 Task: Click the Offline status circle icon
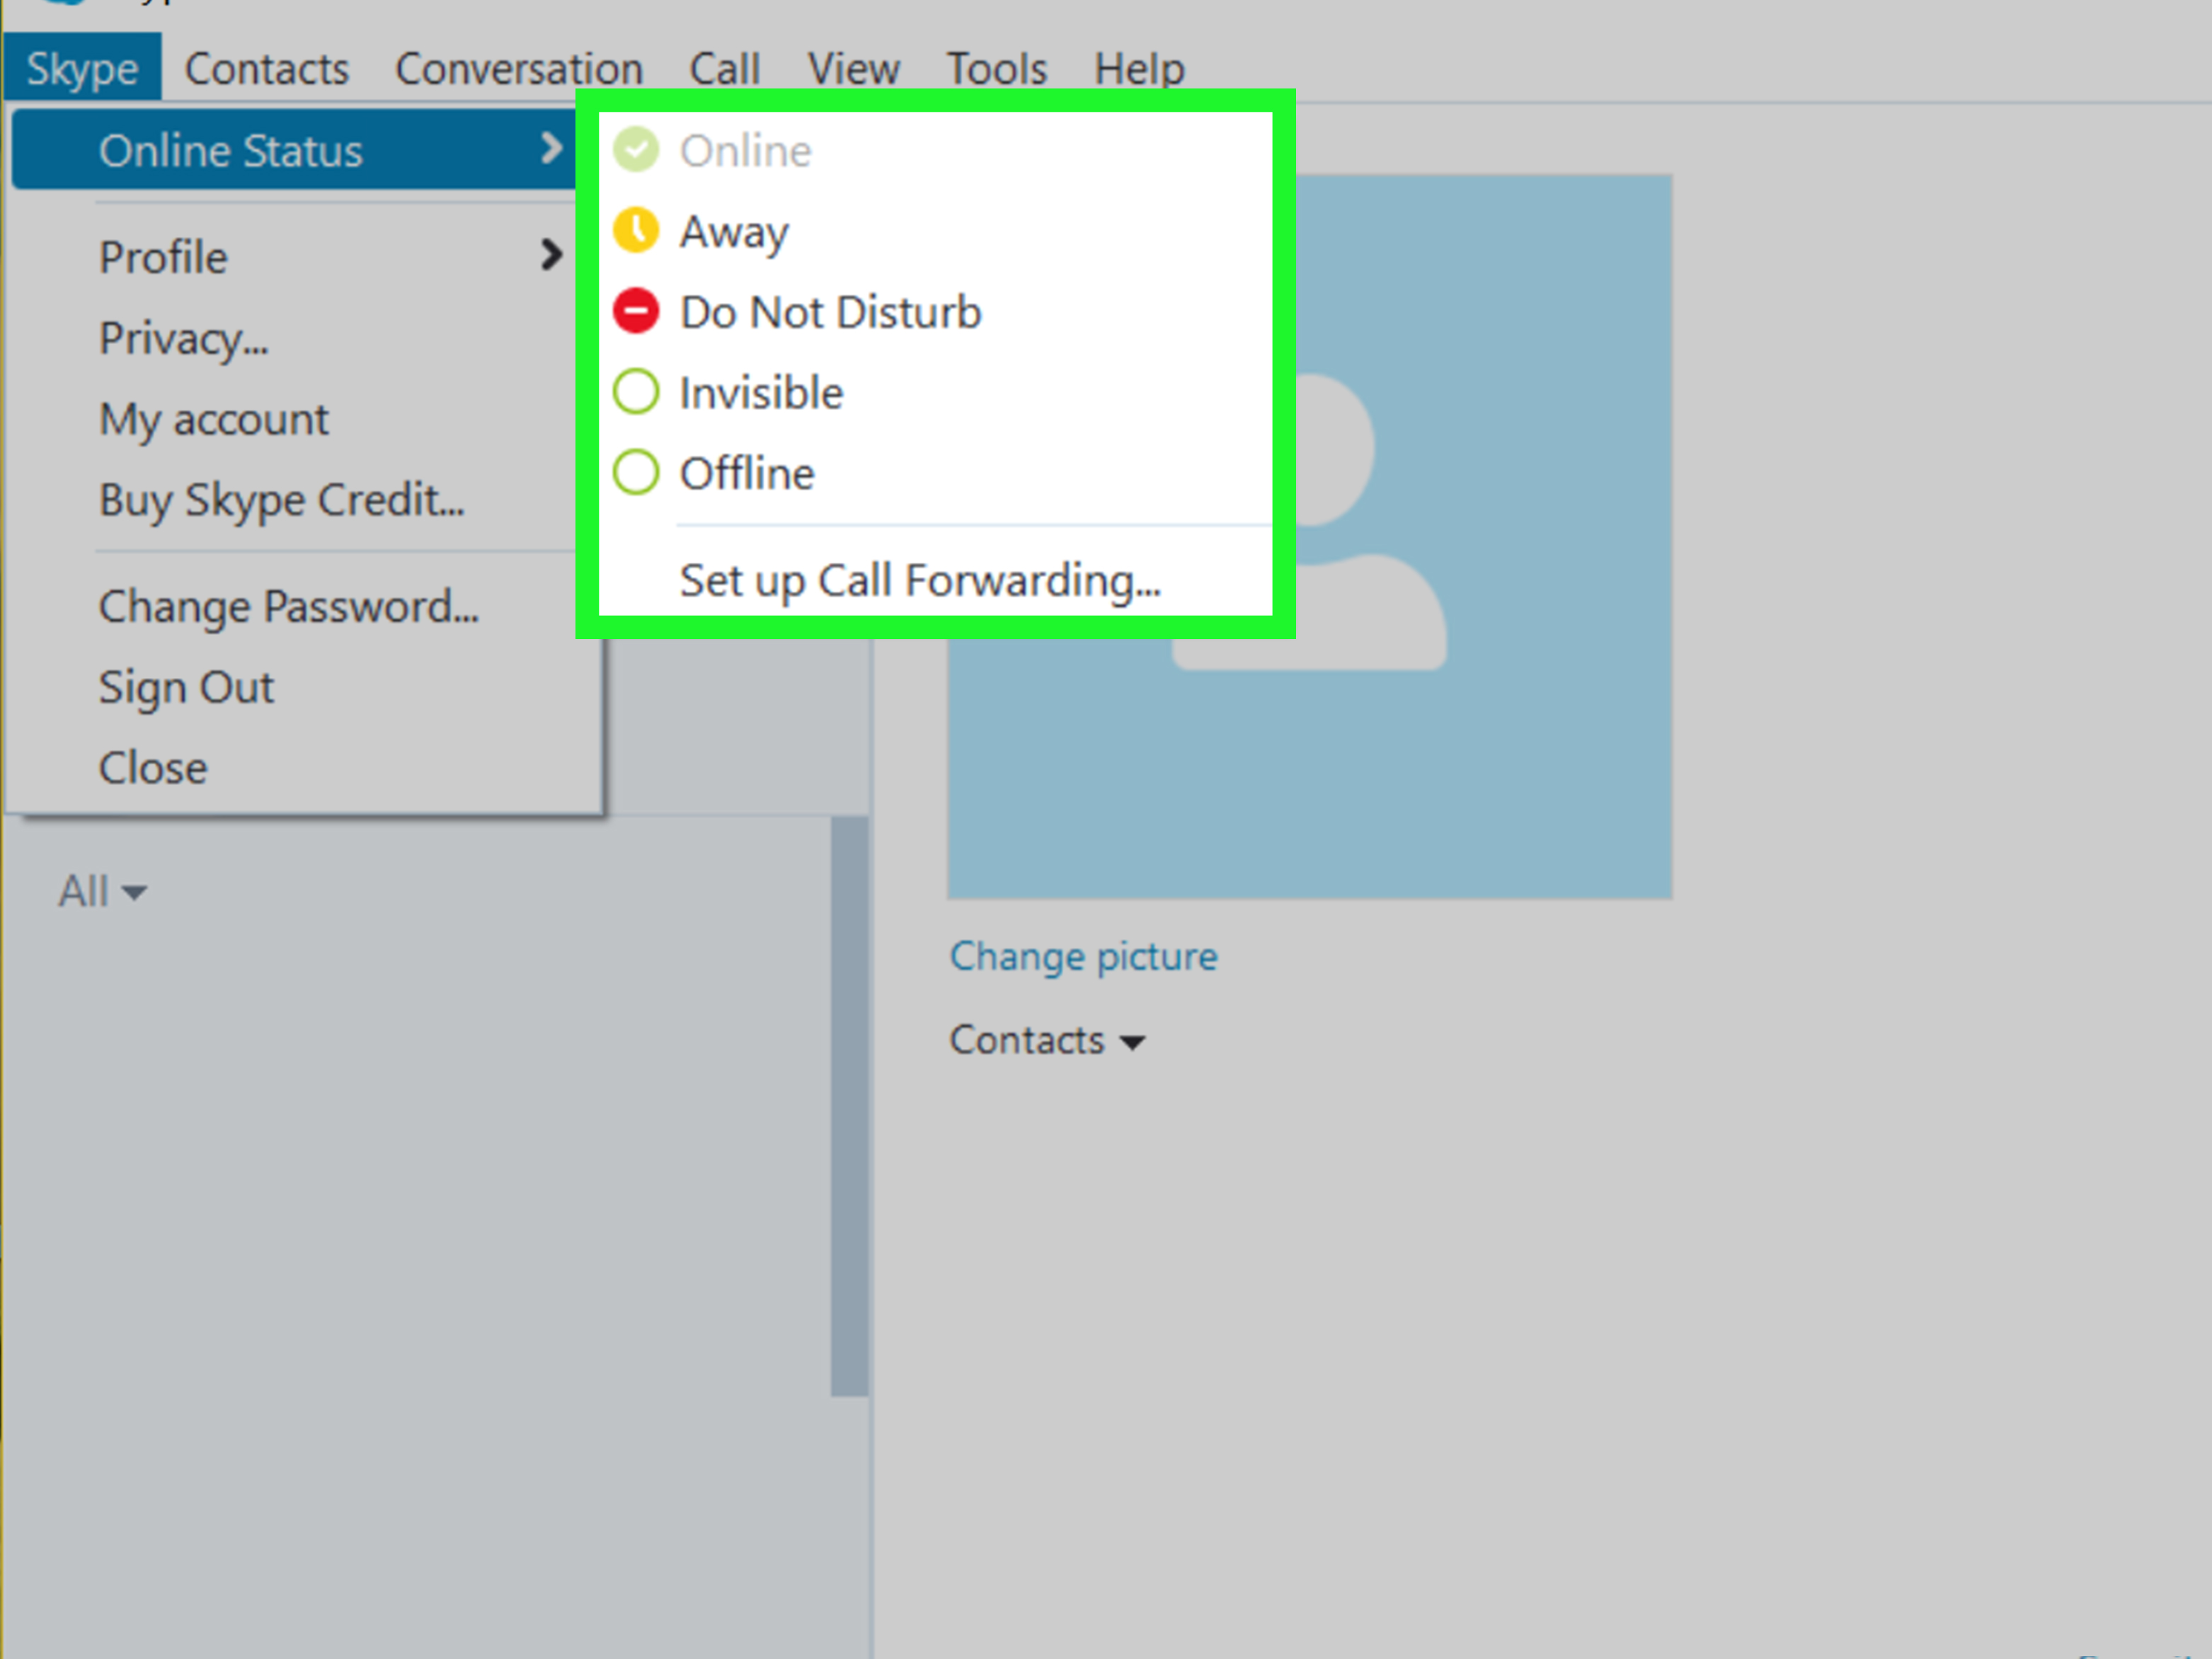[636, 472]
